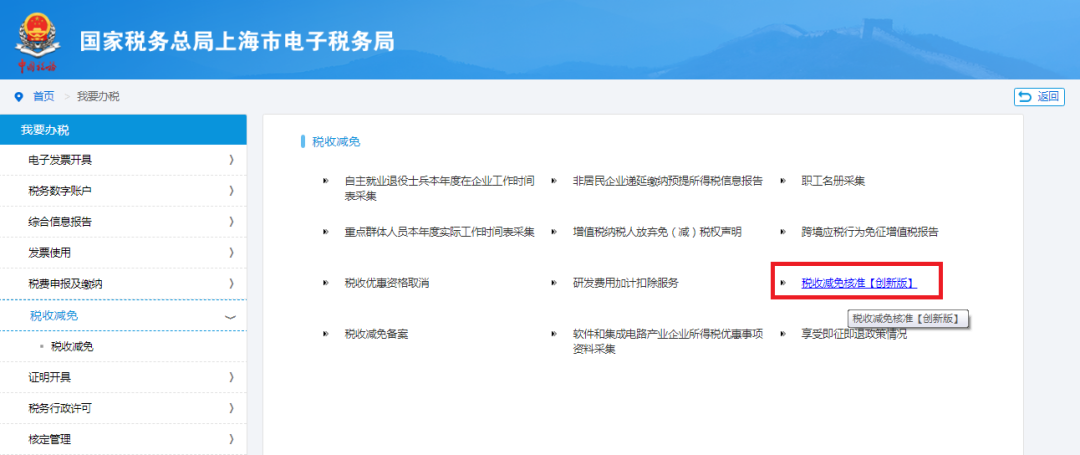Select the 税收减免 sub-item in the sidebar
Screen dimensions: 1080x455
click(79, 347)
